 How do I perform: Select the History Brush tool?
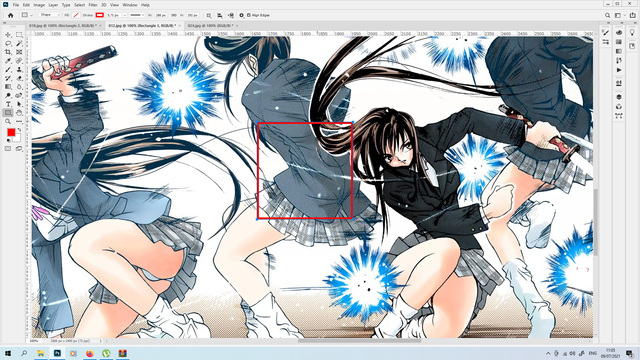pyautogui.click(x=8, y=78)
